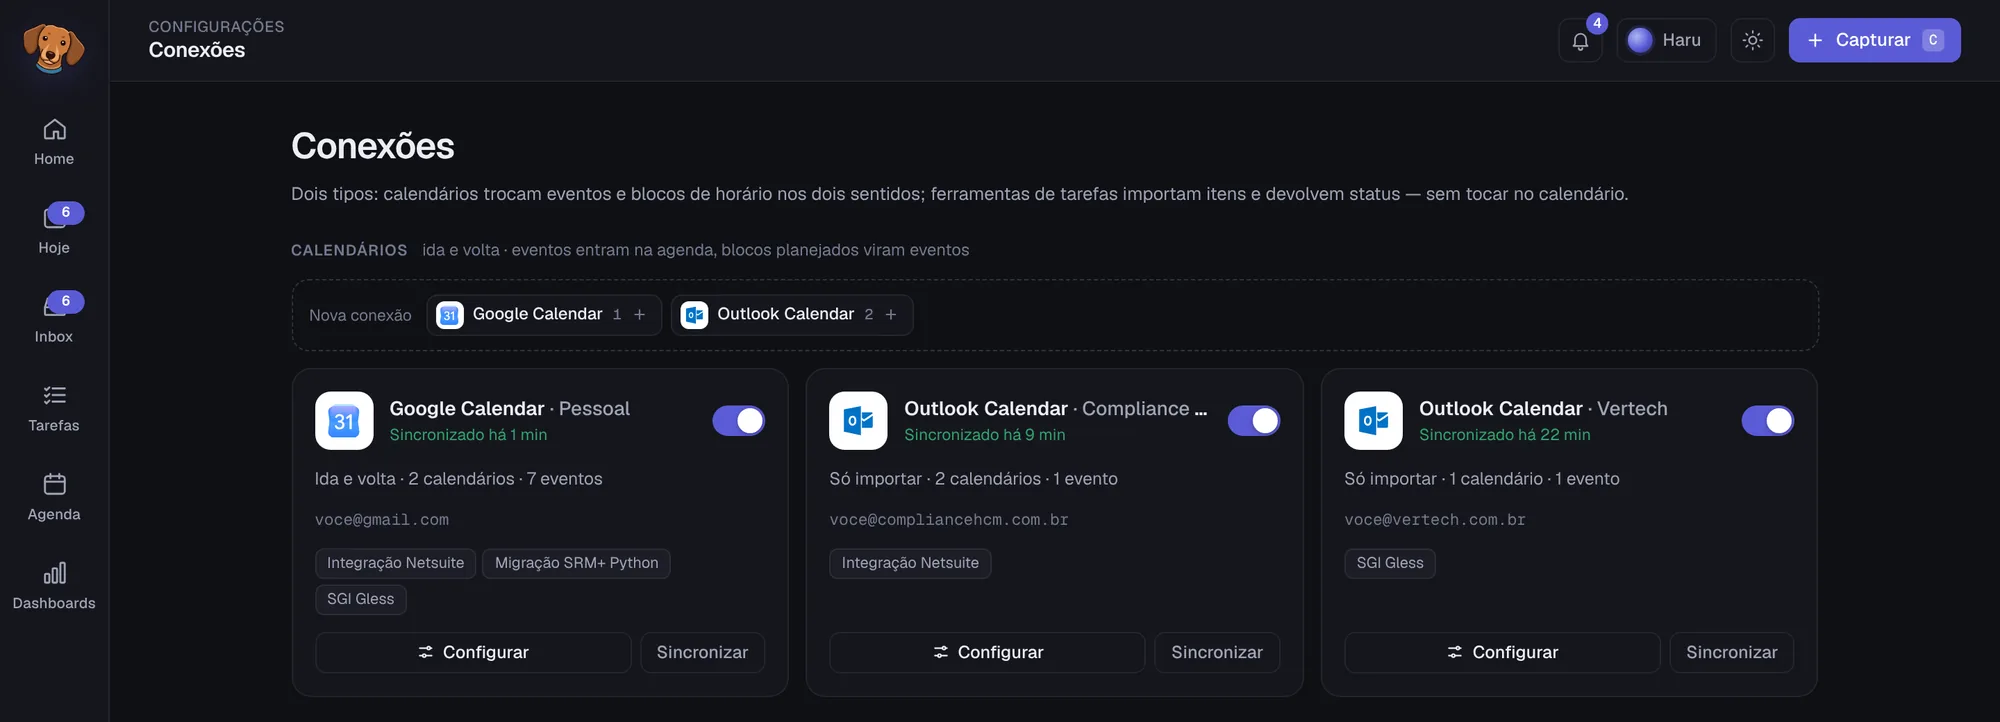This screenshot has height=722, width=2000.
Task: Click the Google Calendar Pessoal card icon
Action: click(344, 421)
